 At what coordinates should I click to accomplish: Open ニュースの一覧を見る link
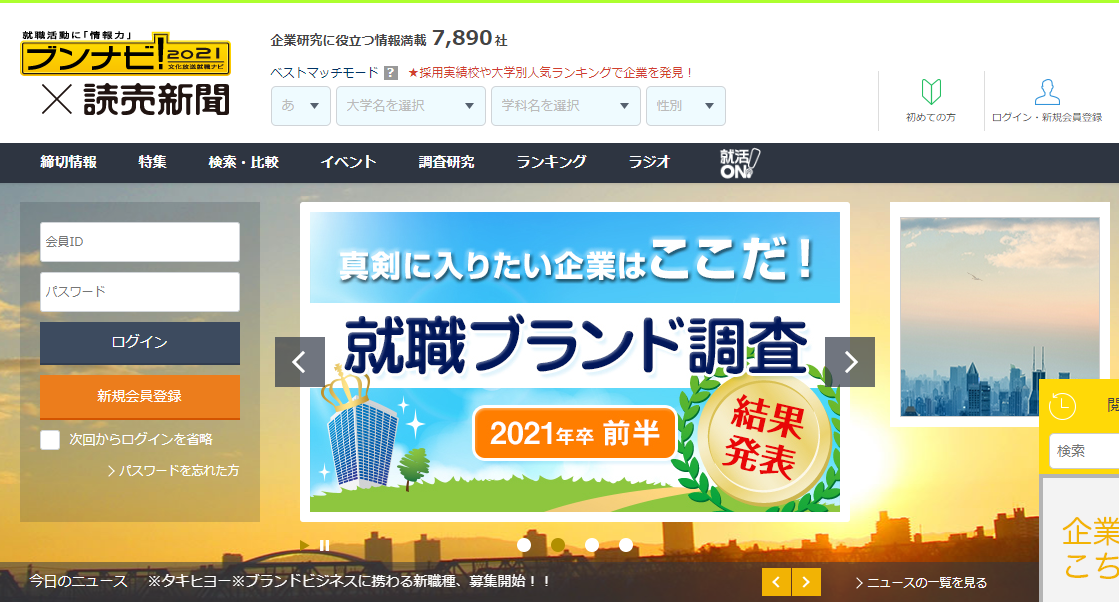pos(921,583)
